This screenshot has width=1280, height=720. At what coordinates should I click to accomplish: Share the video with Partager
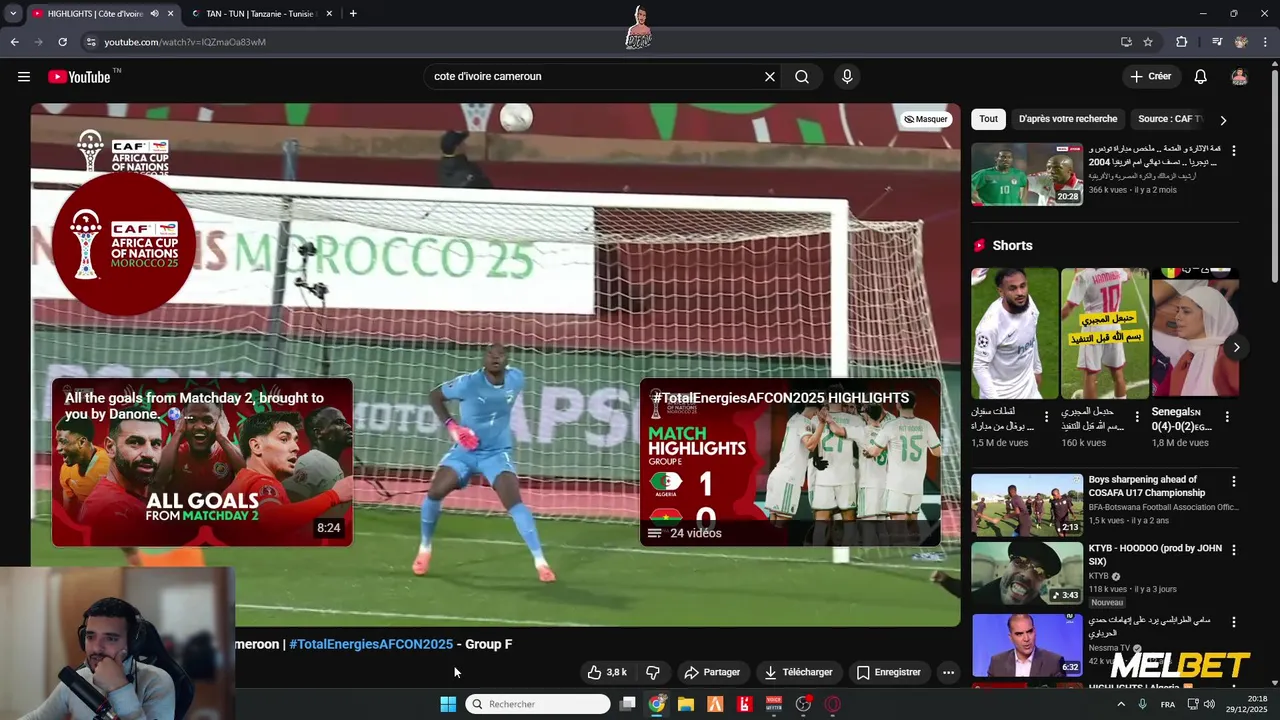coord(712,672)
